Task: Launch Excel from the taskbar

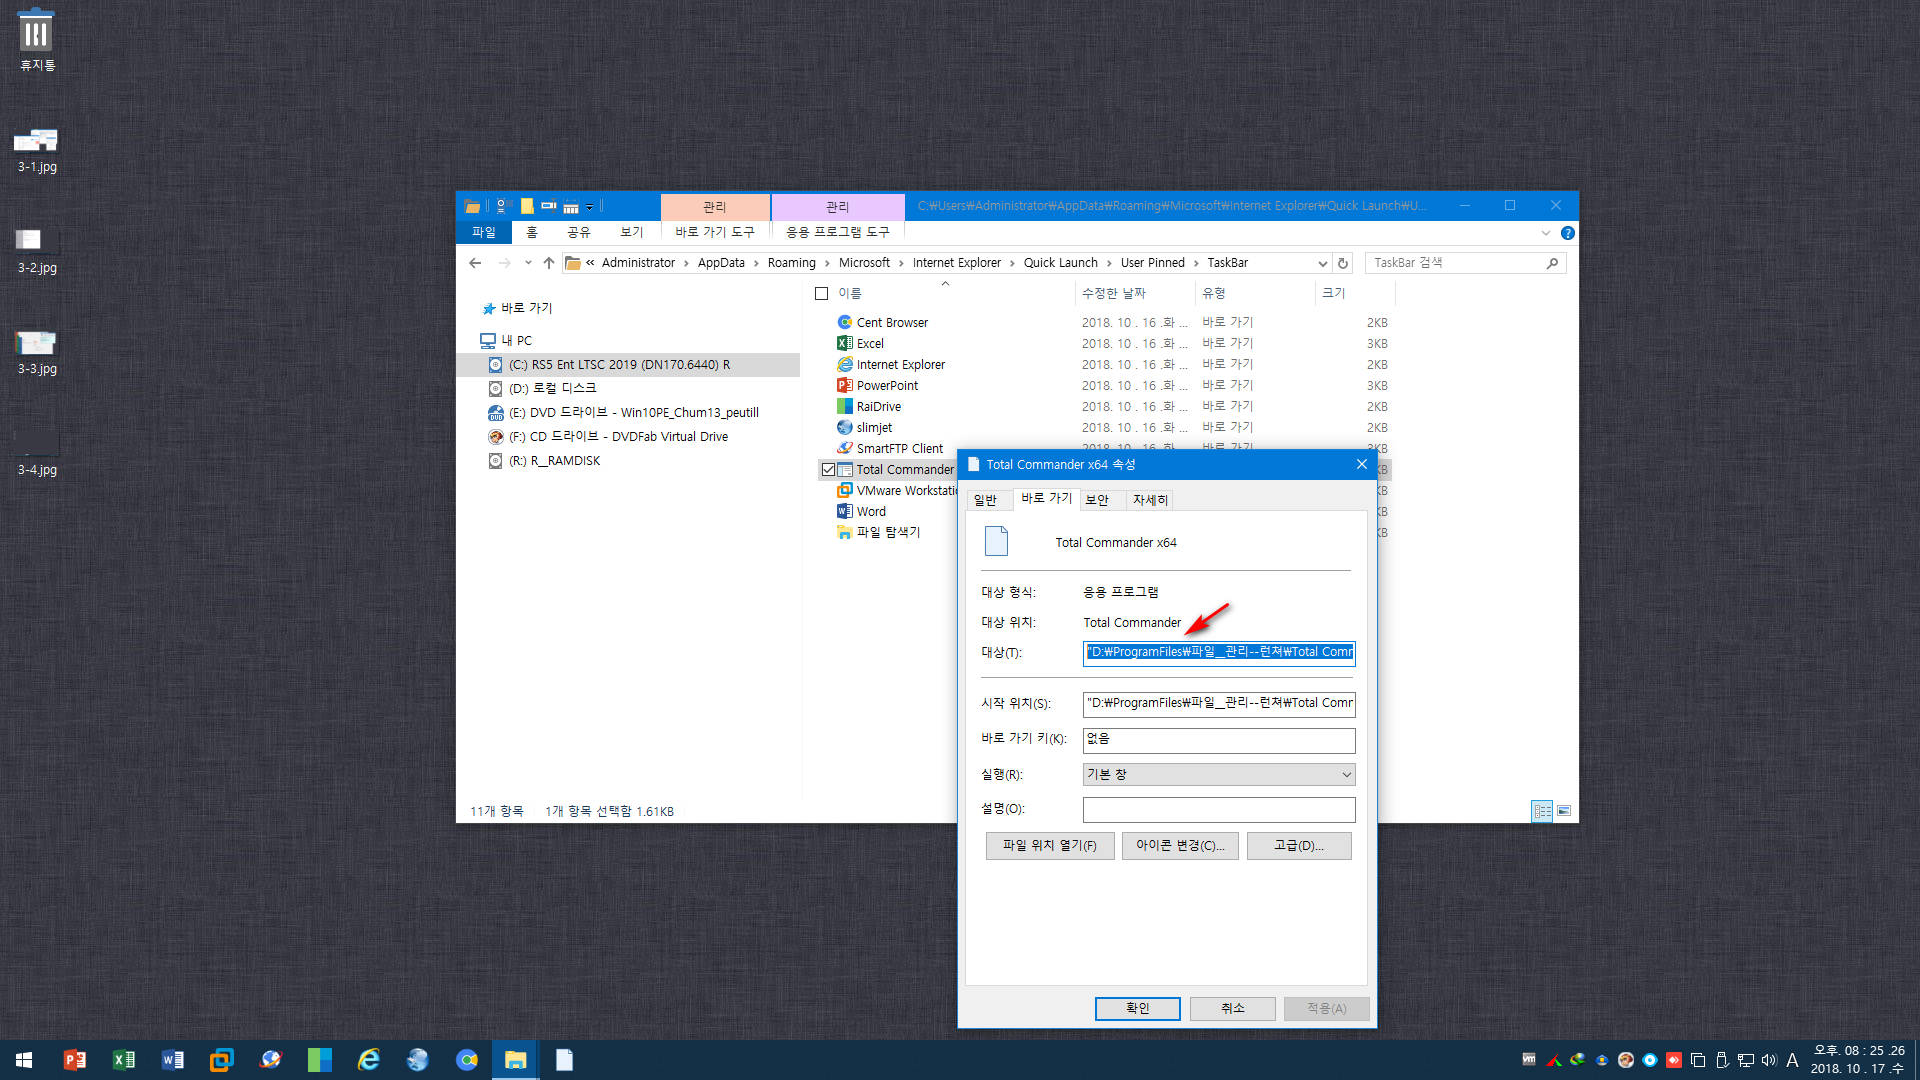Action: pos(124,1060)
